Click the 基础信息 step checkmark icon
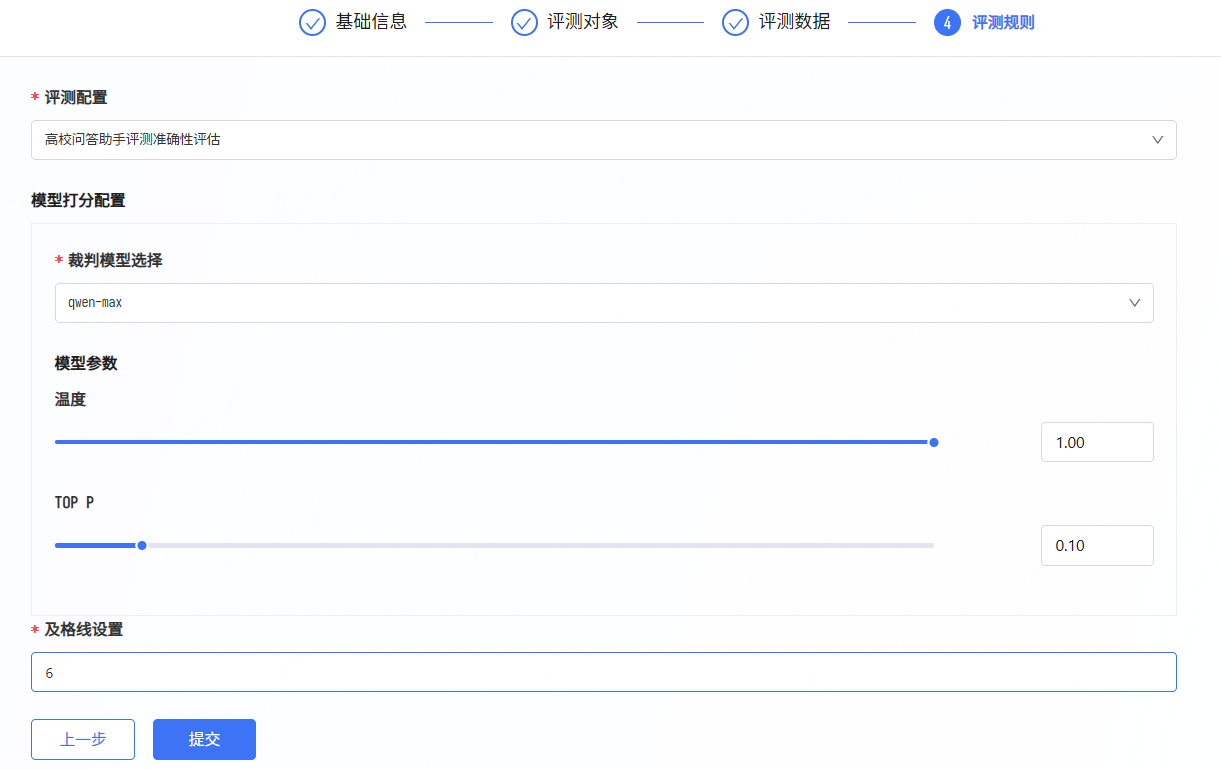1221x769 pixels. [x=313, y=22]
